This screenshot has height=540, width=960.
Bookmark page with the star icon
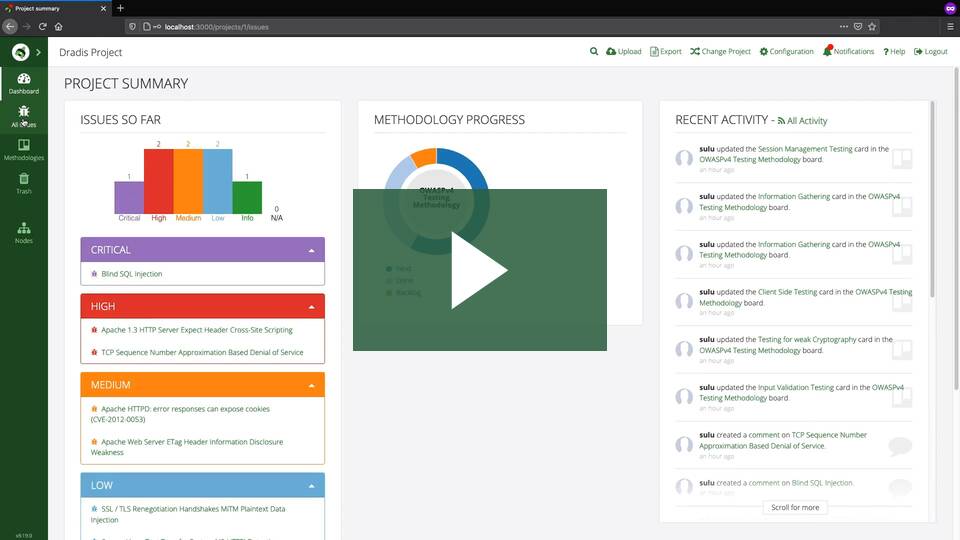872,26
